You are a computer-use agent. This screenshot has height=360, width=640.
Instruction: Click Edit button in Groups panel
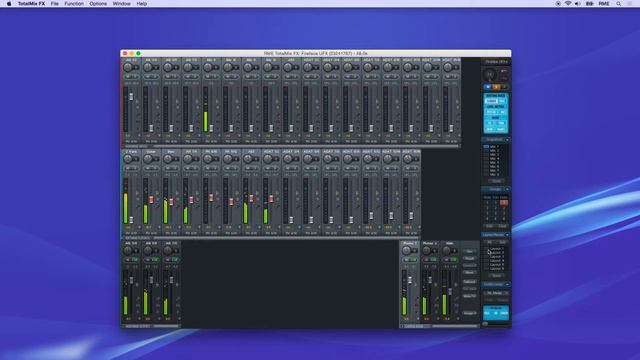pos(489,226)
